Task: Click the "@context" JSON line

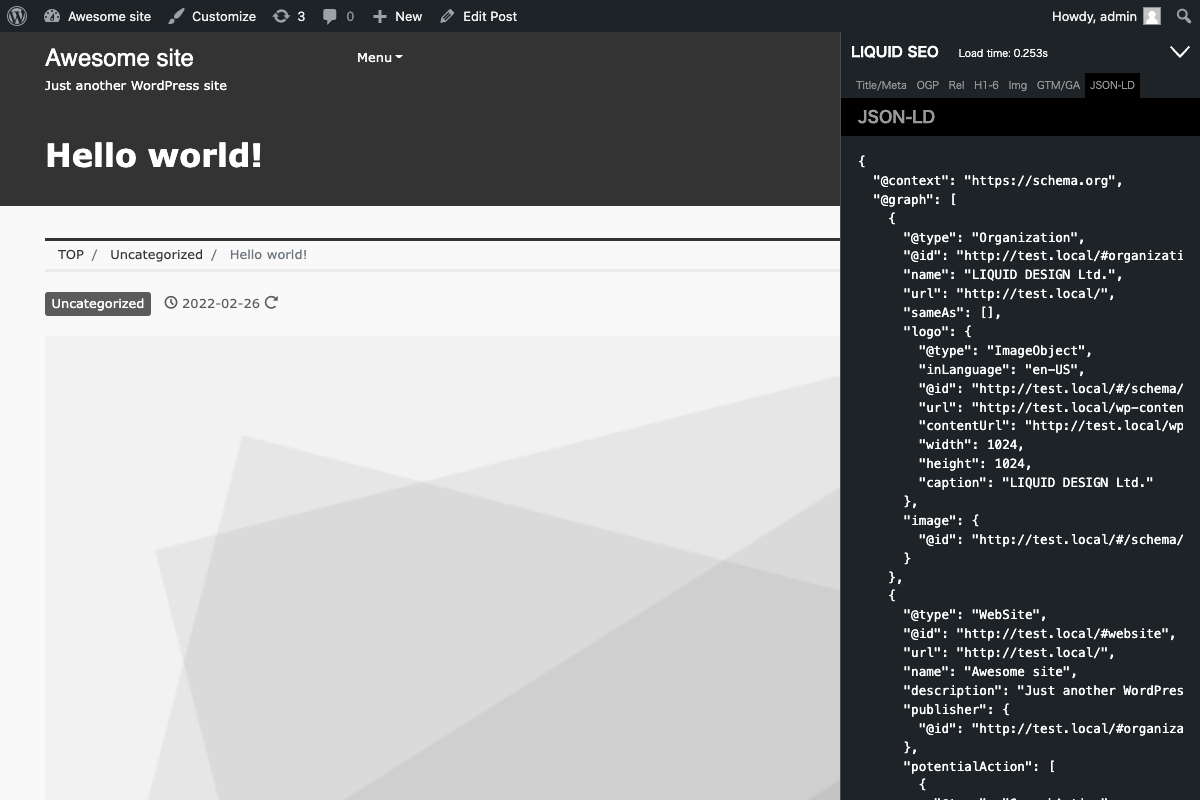Action: [998, 181]
